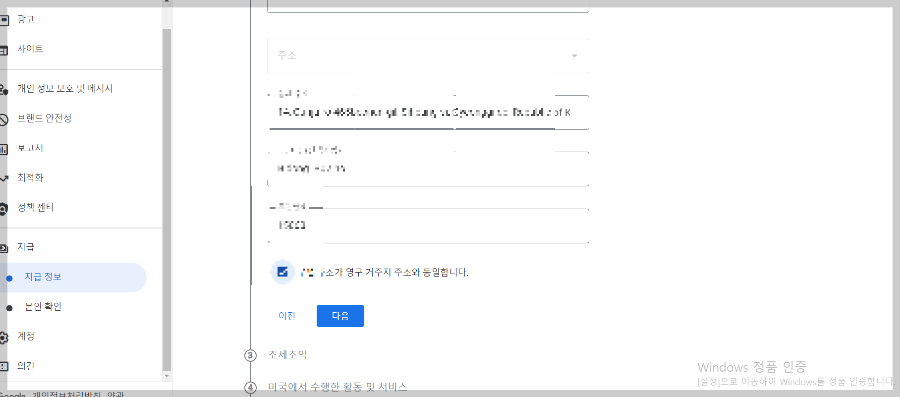
Task: Click the 지급 payments icon
Action: point(4,248)
